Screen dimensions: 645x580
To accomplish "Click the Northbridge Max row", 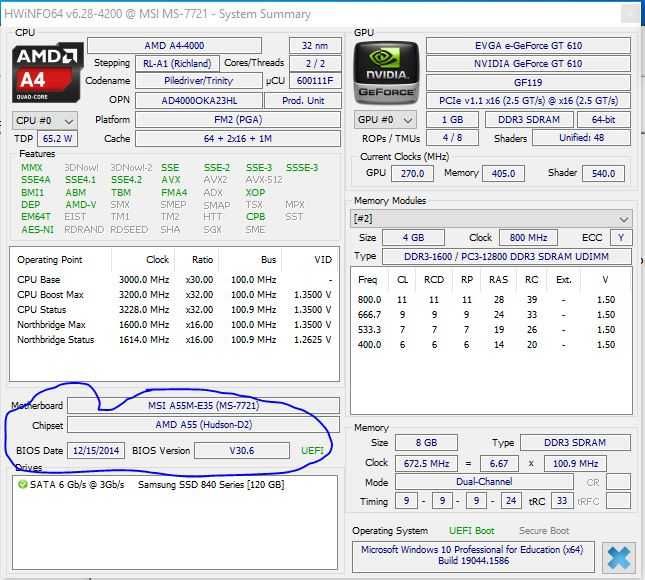I will [x=174, y=325].
